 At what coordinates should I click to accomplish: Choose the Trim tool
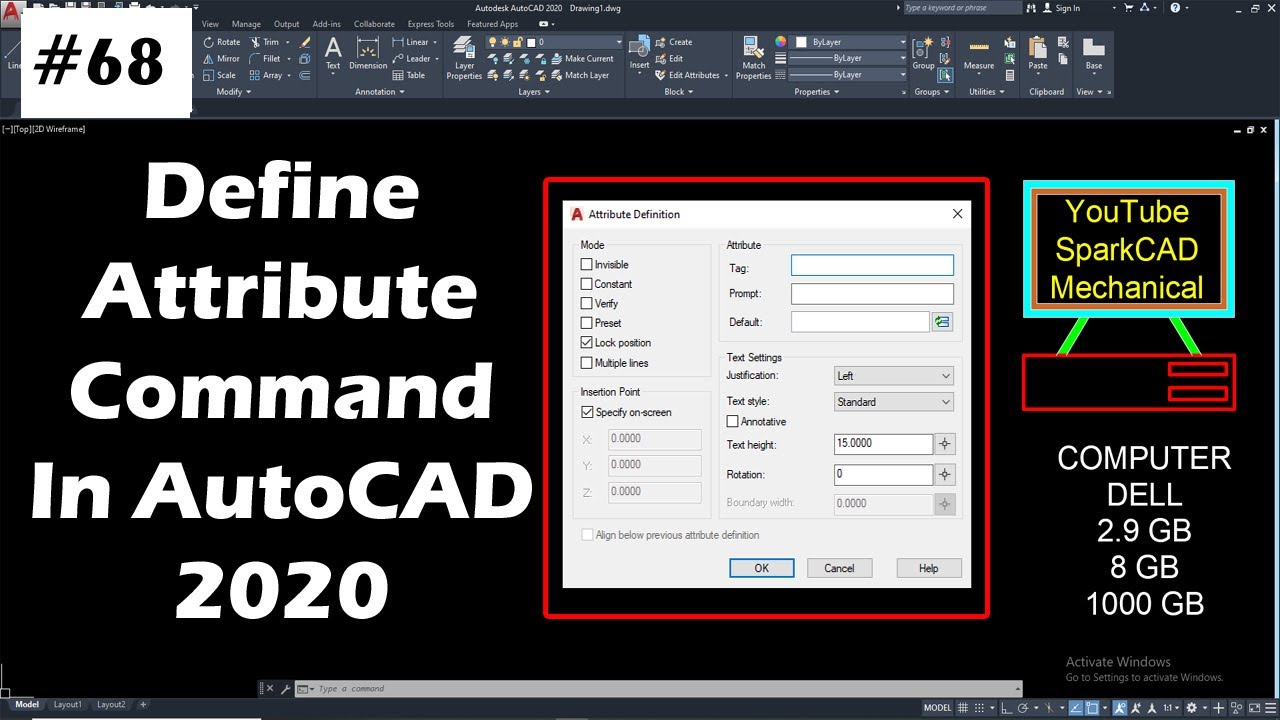tap(265, 42)
